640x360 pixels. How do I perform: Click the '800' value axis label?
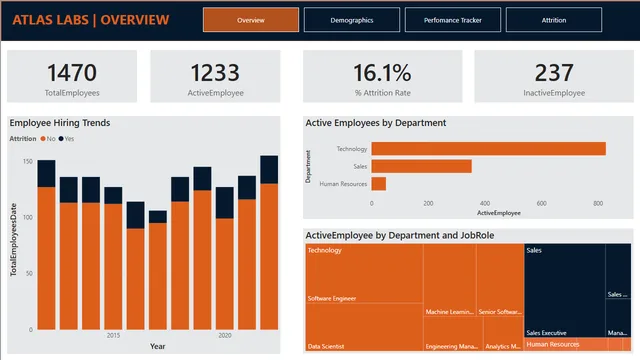click(598, 203)
